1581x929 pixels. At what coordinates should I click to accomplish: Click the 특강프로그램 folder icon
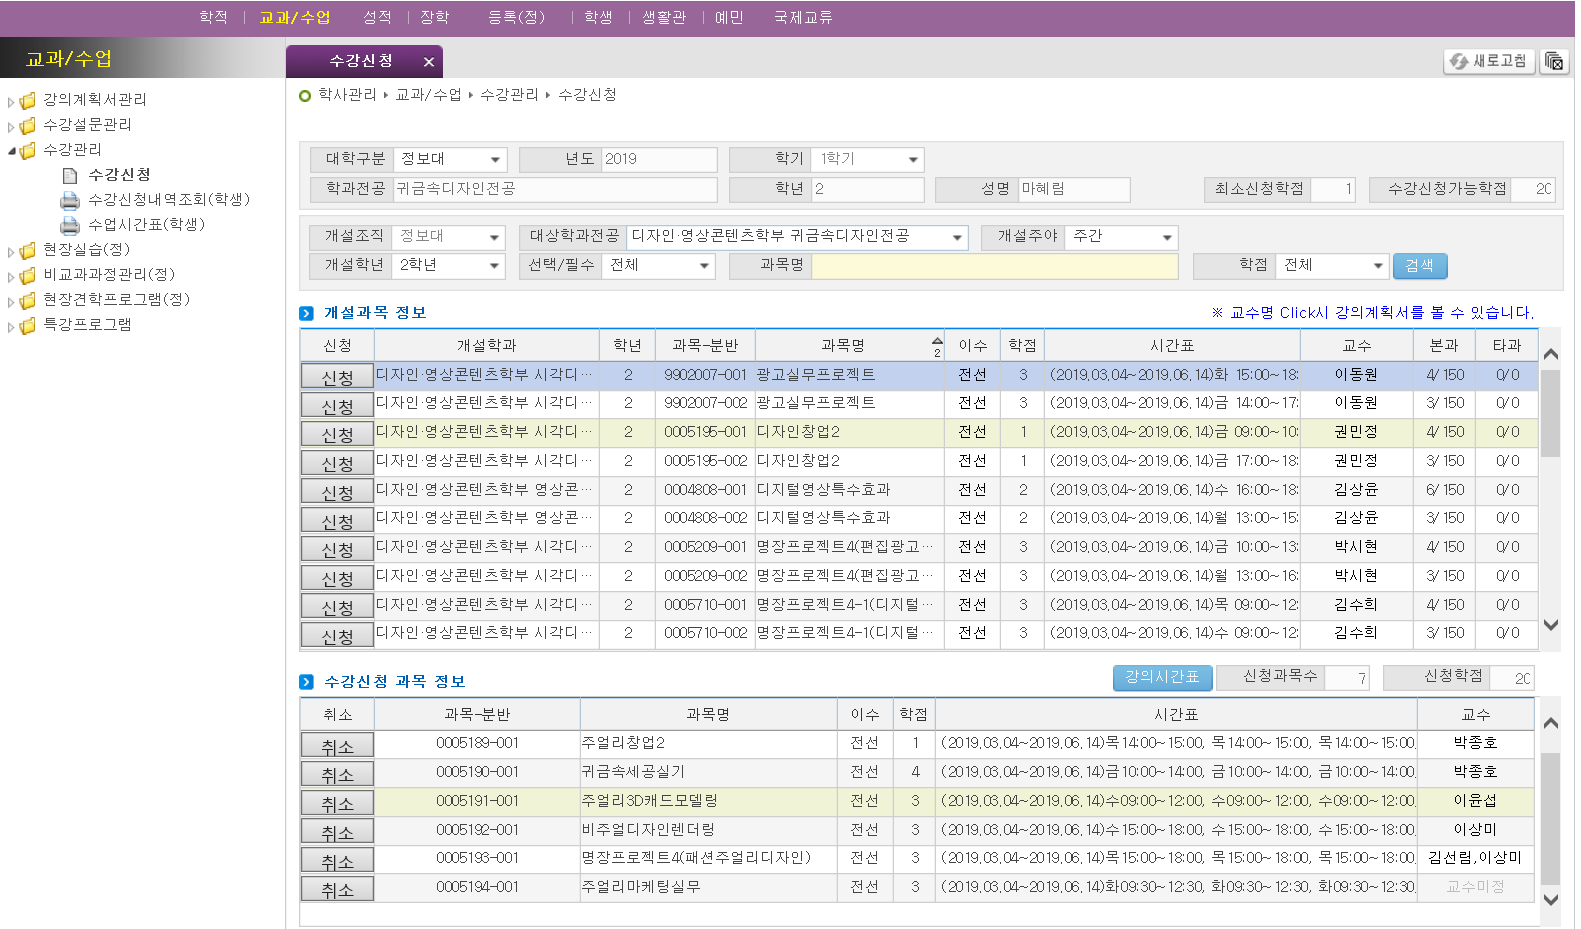pyautogui.click(x=28, y=325)
